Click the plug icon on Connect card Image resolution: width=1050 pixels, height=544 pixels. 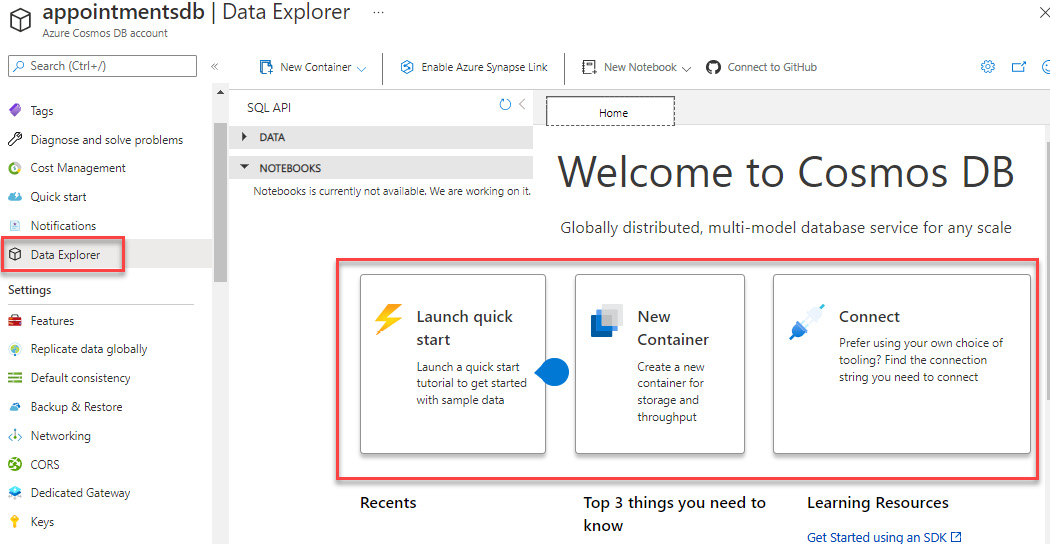tap(806, 324)
